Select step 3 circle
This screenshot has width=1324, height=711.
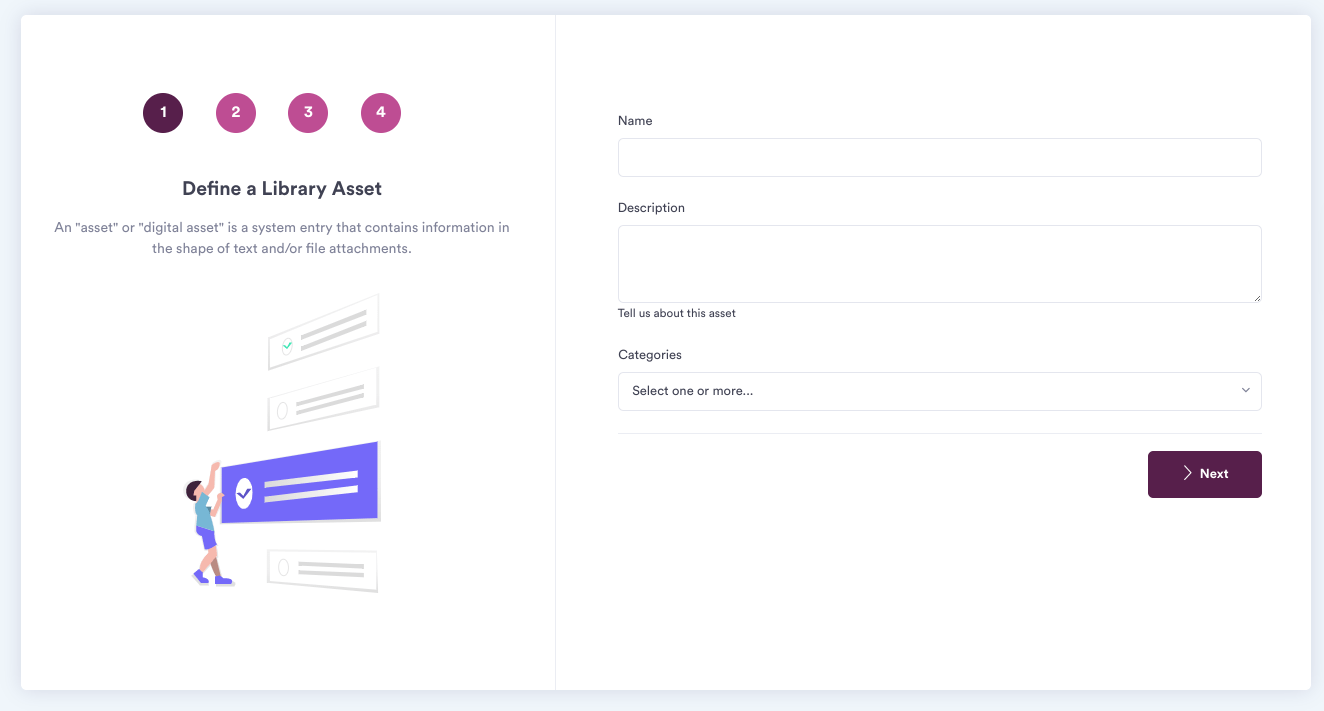click(x=308, y=113)
